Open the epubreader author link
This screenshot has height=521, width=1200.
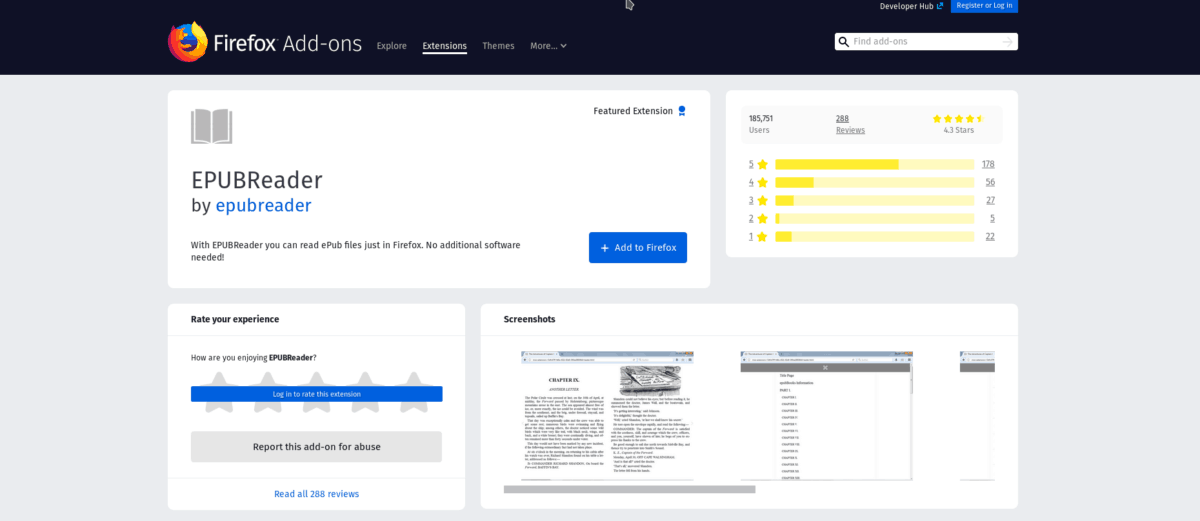pyautogui.click(x=263, y=205)
